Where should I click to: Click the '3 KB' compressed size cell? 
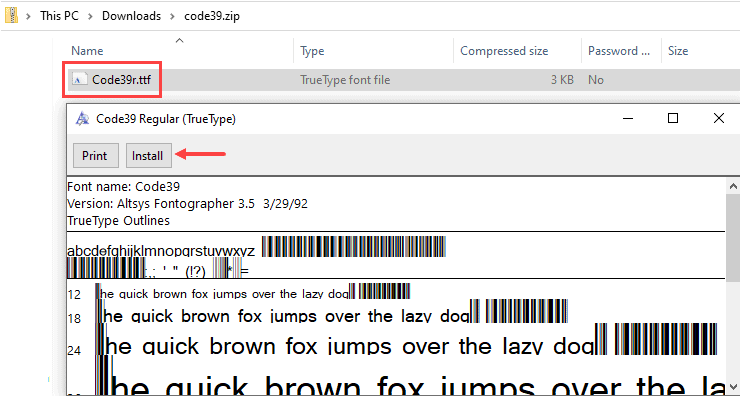562,80
